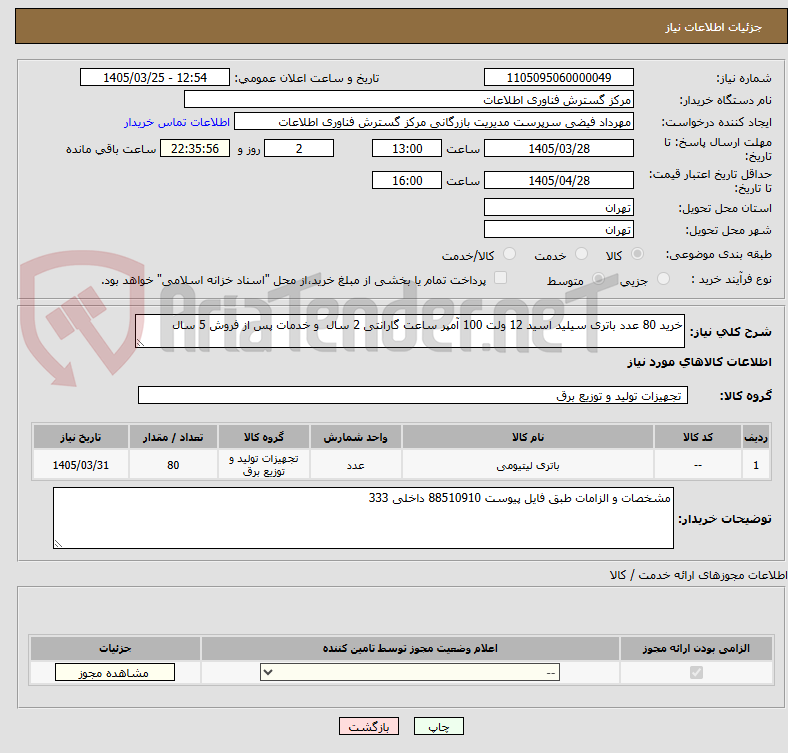Screen dimensions: 788x753
Task: Click the استان محل تحویل field
Action: tap(559, 207)
